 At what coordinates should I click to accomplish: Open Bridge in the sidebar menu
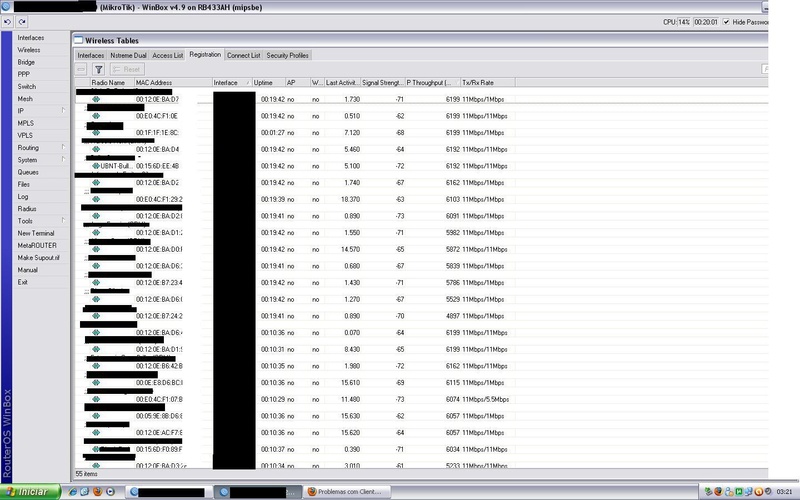click(x=26, y=62)
